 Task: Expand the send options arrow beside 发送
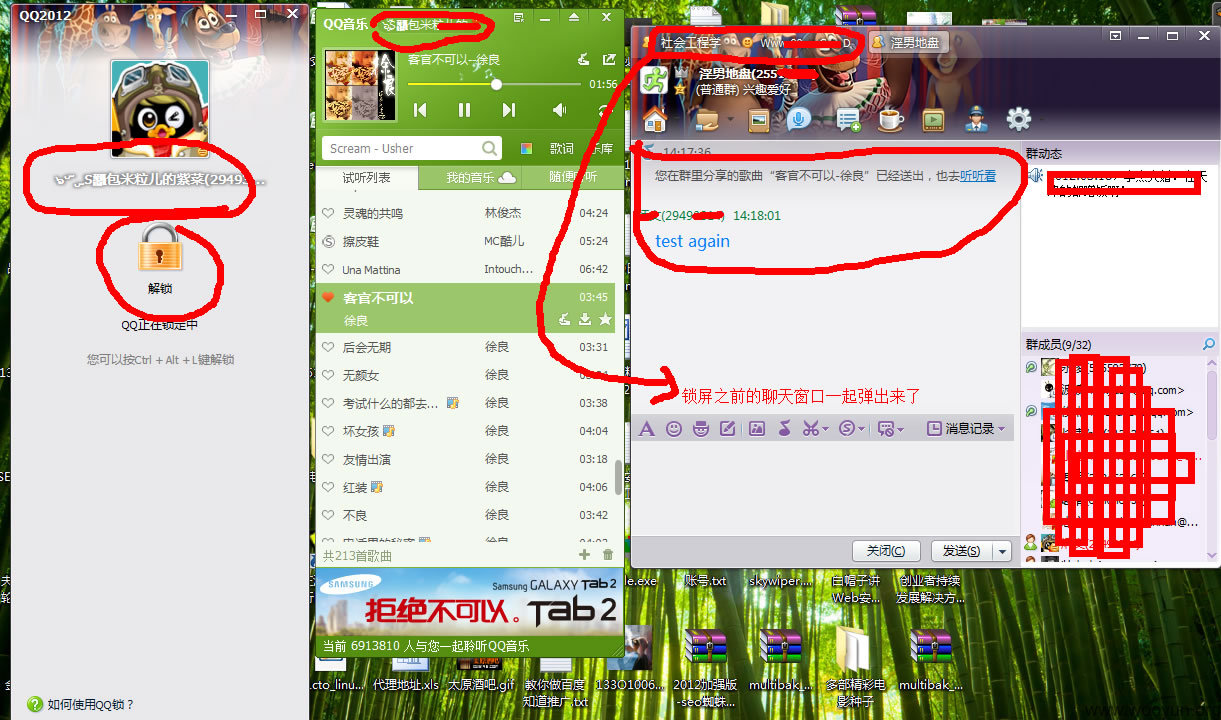[x=1002, y=551]
